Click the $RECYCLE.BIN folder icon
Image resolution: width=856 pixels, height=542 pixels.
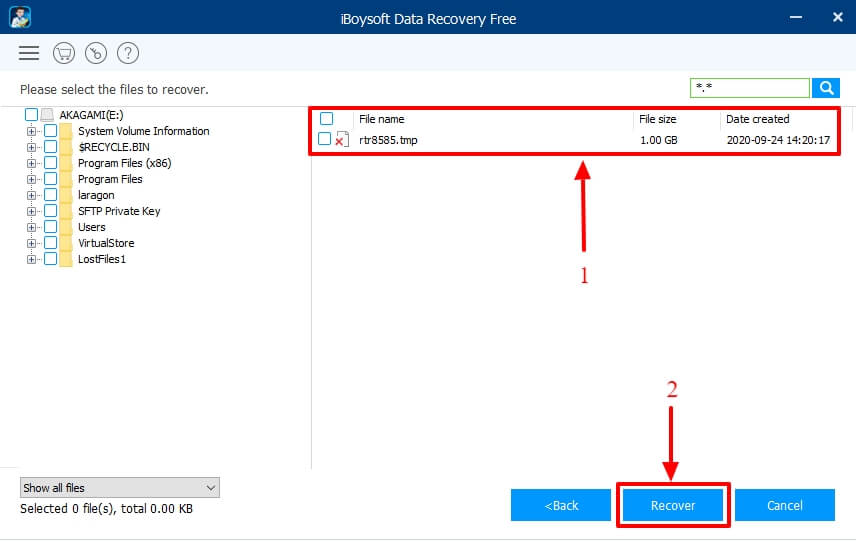click(x=66, y=147)
